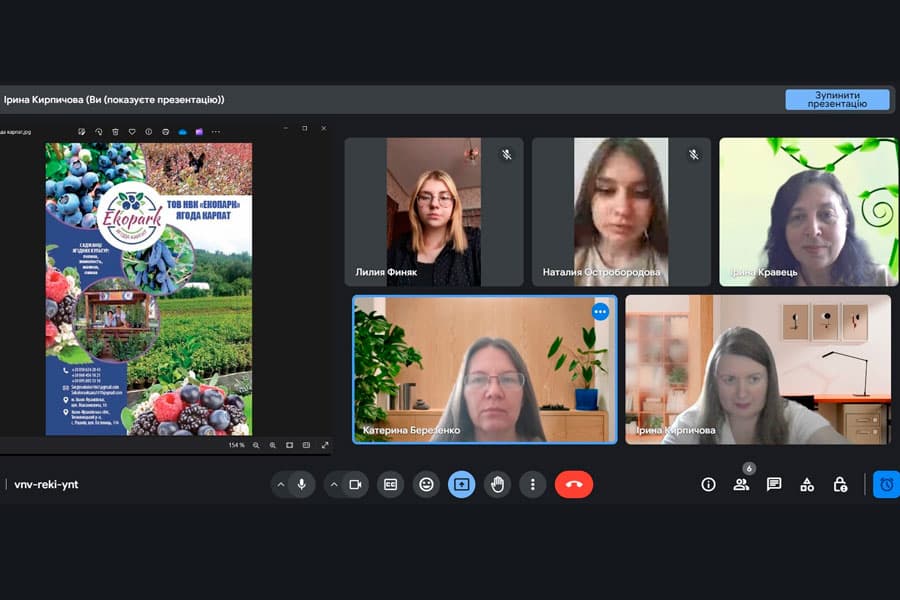Viewport: 900px width, 600px height.
Task: Fit image to window
Action: [289, 445]
